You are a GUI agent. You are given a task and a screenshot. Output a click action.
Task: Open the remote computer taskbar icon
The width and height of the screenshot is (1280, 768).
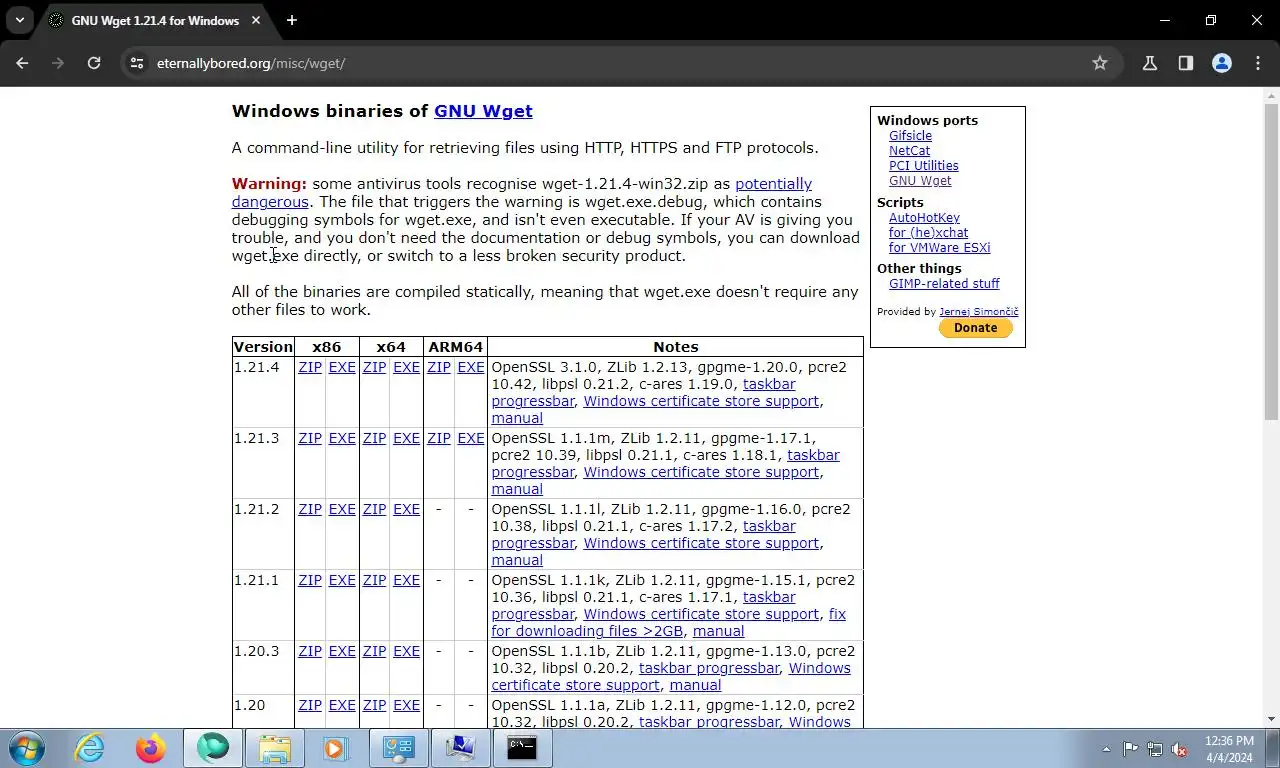460,748
